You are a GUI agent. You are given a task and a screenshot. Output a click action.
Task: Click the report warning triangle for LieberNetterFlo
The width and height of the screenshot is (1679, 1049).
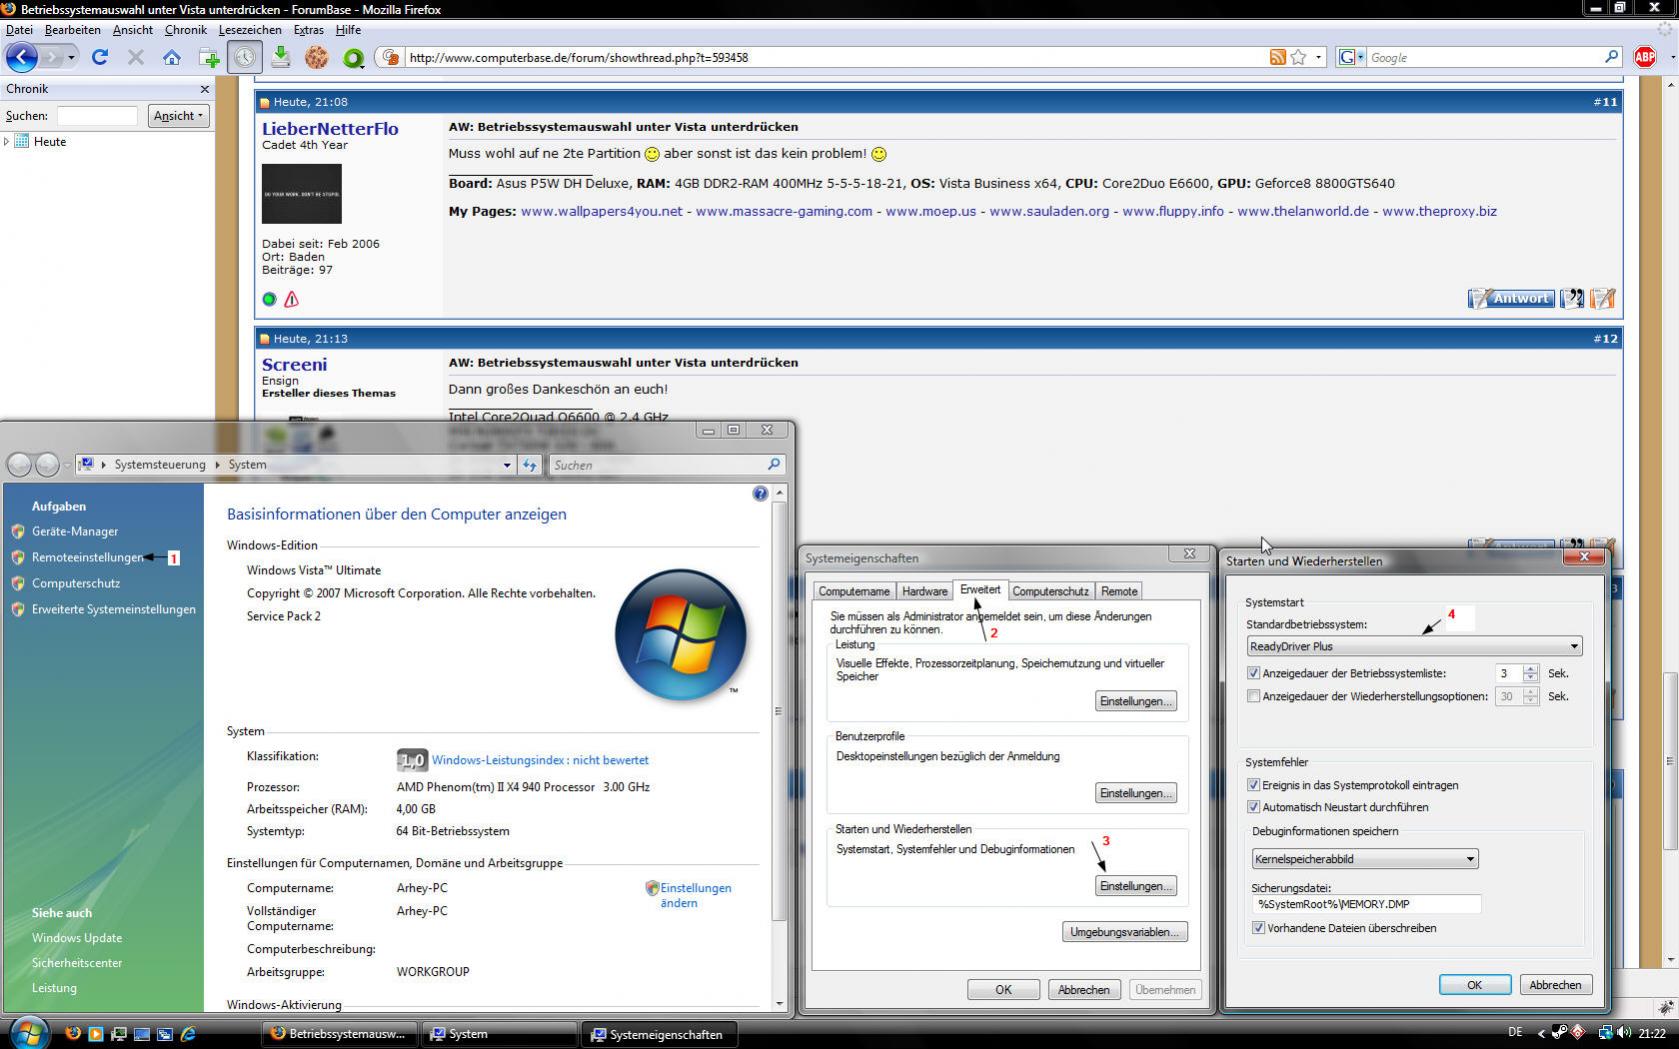point(291,299)
